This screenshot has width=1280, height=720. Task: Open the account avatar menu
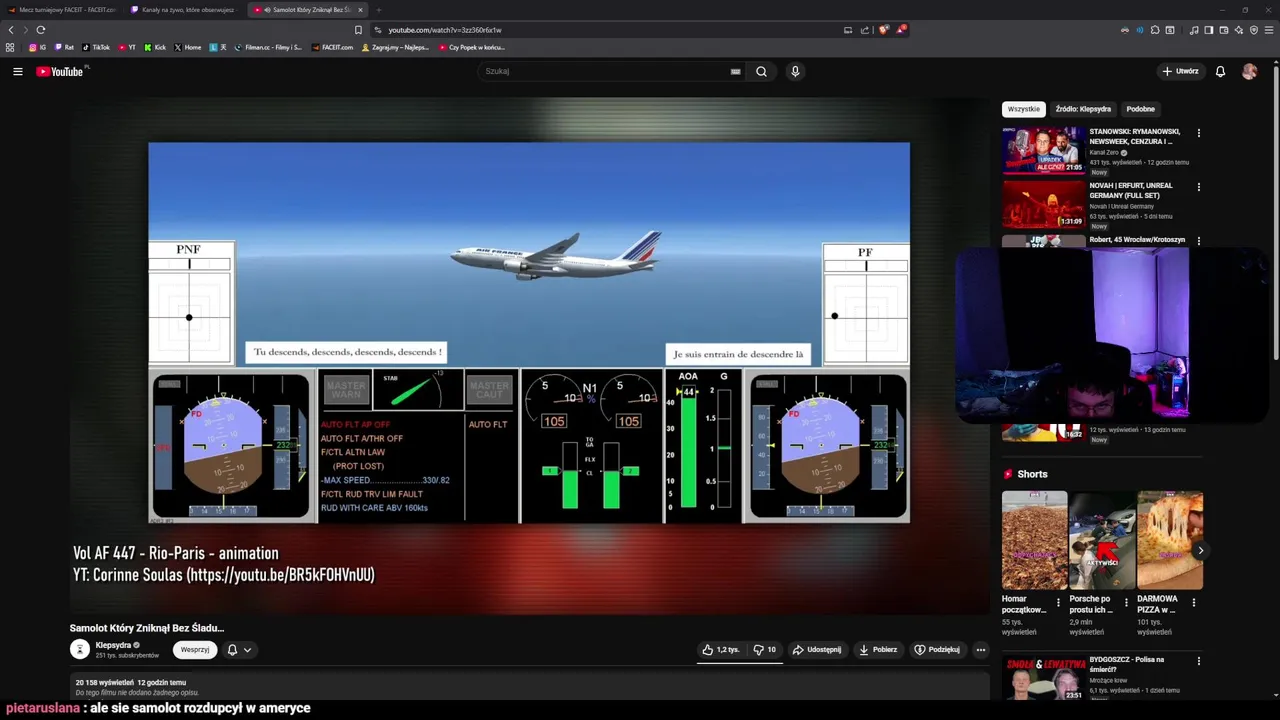[x=1249, y=71]
